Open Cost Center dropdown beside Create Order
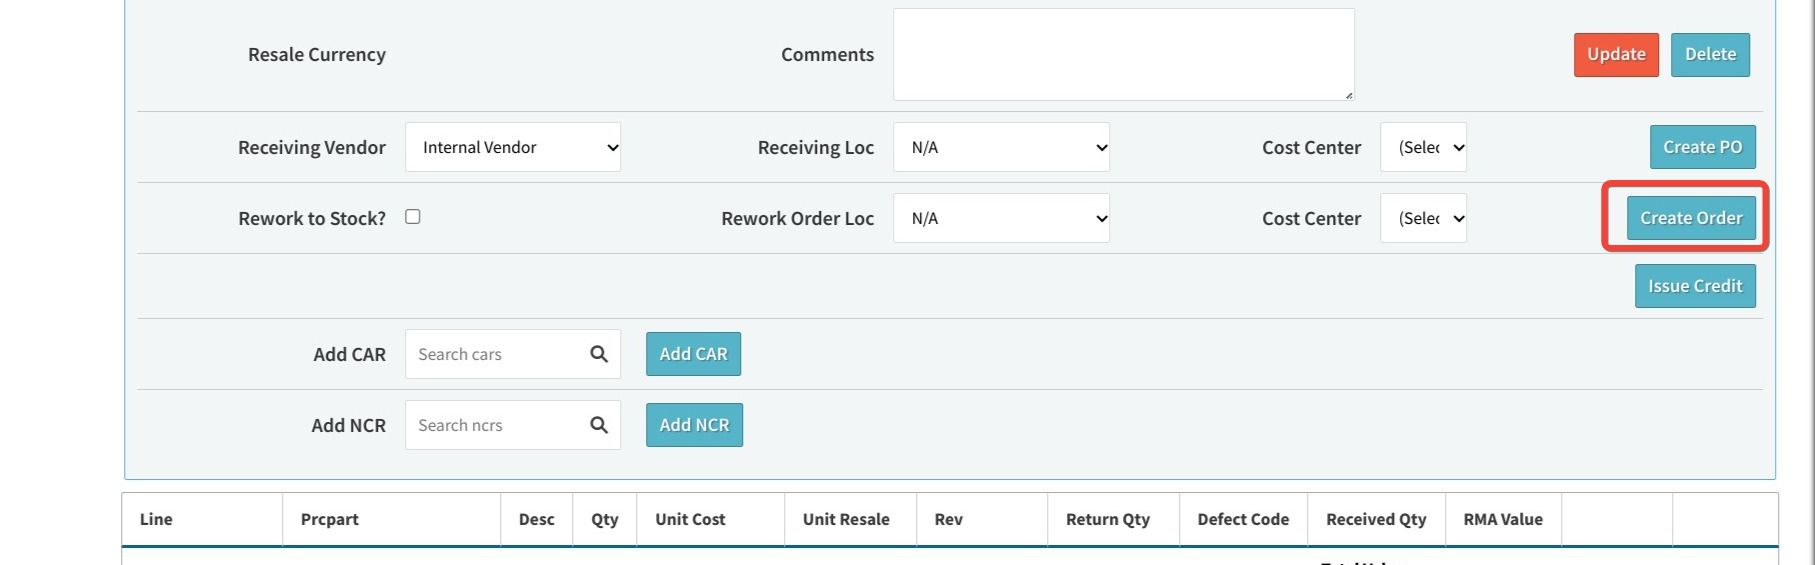Viewport: 1815px width, 565px height. click(1423, 218)
